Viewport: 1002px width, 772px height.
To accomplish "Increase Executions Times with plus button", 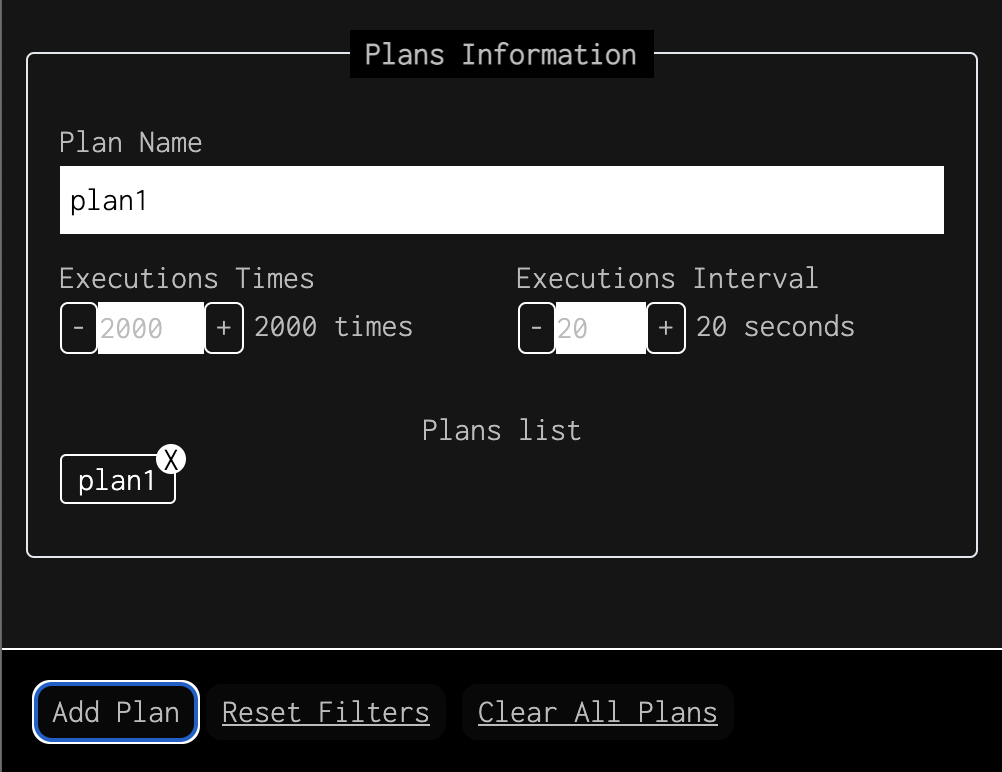I will [x=224, y=328].
